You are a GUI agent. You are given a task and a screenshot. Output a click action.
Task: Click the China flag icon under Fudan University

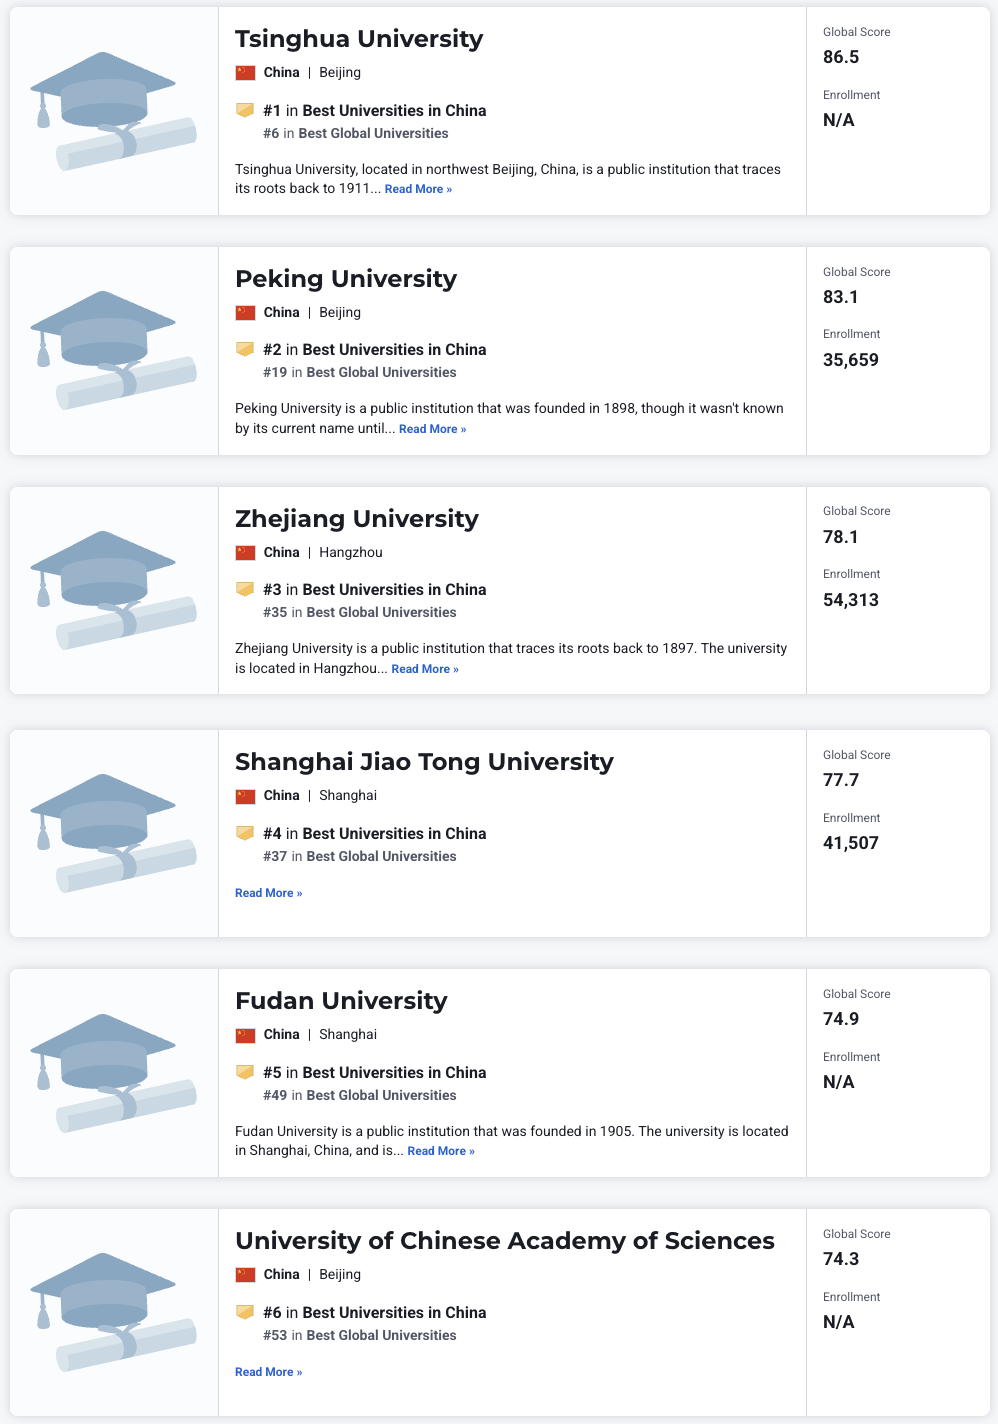pyautogui.click(x=245, y=1035)
